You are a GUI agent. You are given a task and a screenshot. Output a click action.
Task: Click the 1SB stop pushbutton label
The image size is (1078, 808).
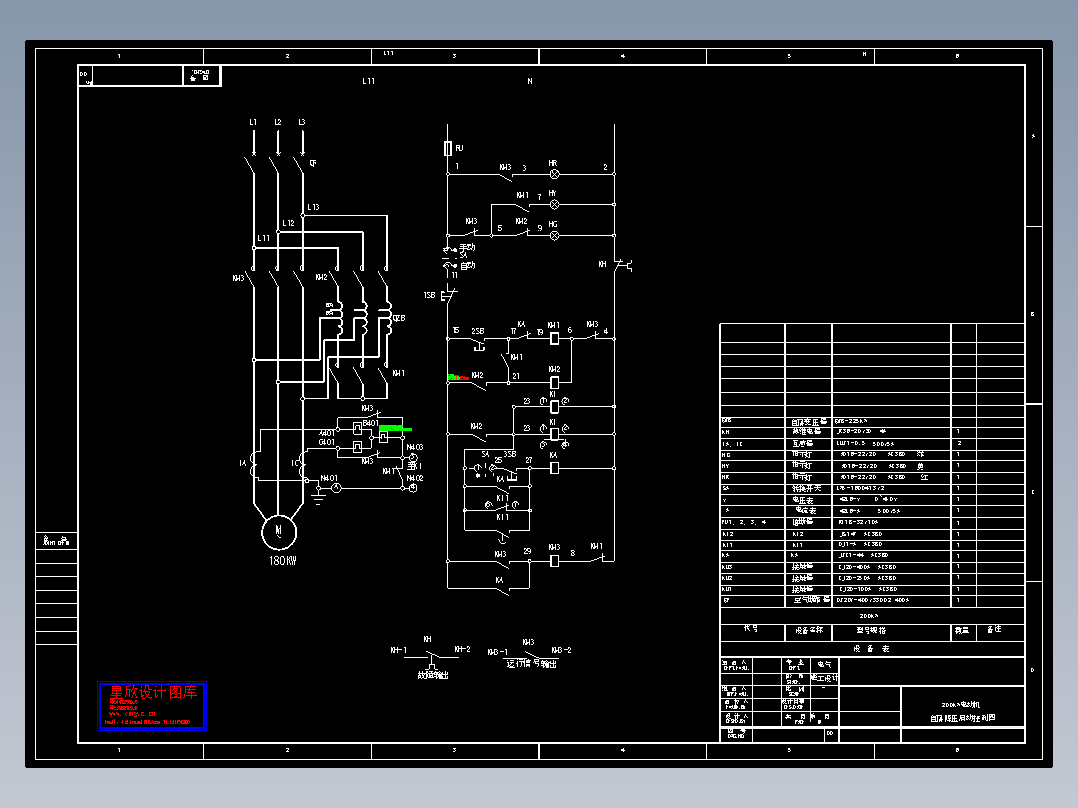(429, 295)
